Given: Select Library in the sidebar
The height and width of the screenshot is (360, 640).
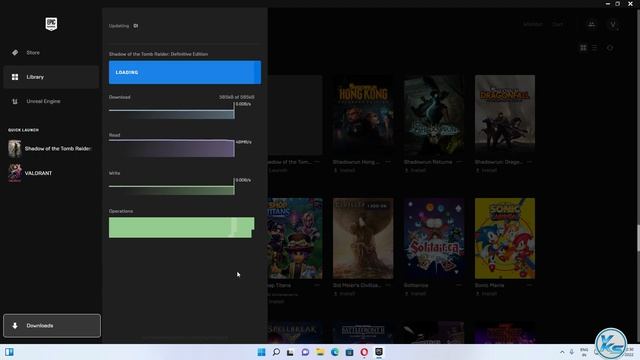Looking at the screenshot, I should pos(51,77).
